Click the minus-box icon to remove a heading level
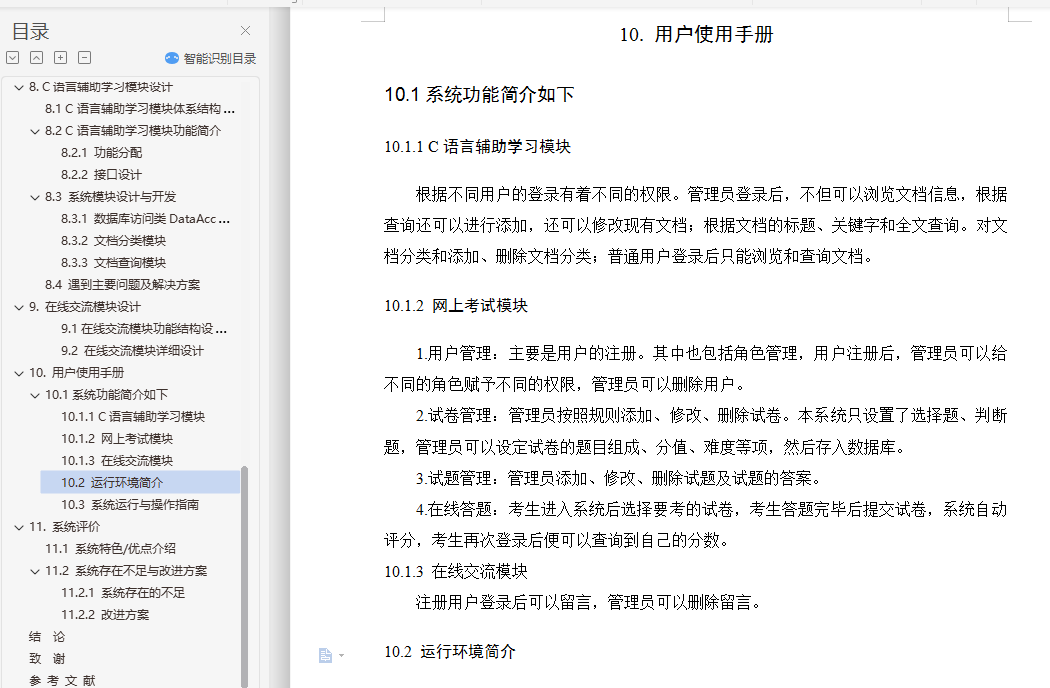This screenshot has height=688, width=1050. click(84, 58)
